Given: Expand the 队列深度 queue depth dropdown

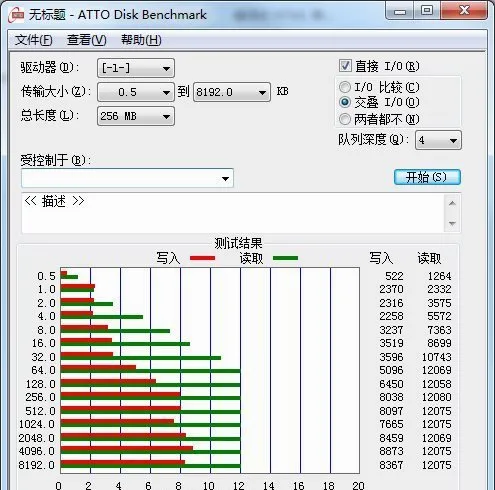Looking at the screenshot, I should 438,140.
